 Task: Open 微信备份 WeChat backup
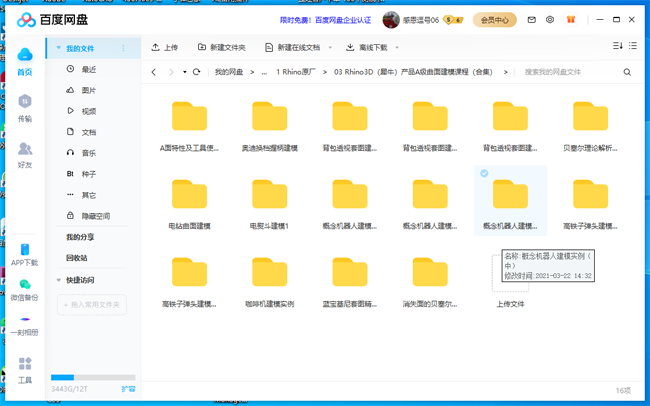24,289
